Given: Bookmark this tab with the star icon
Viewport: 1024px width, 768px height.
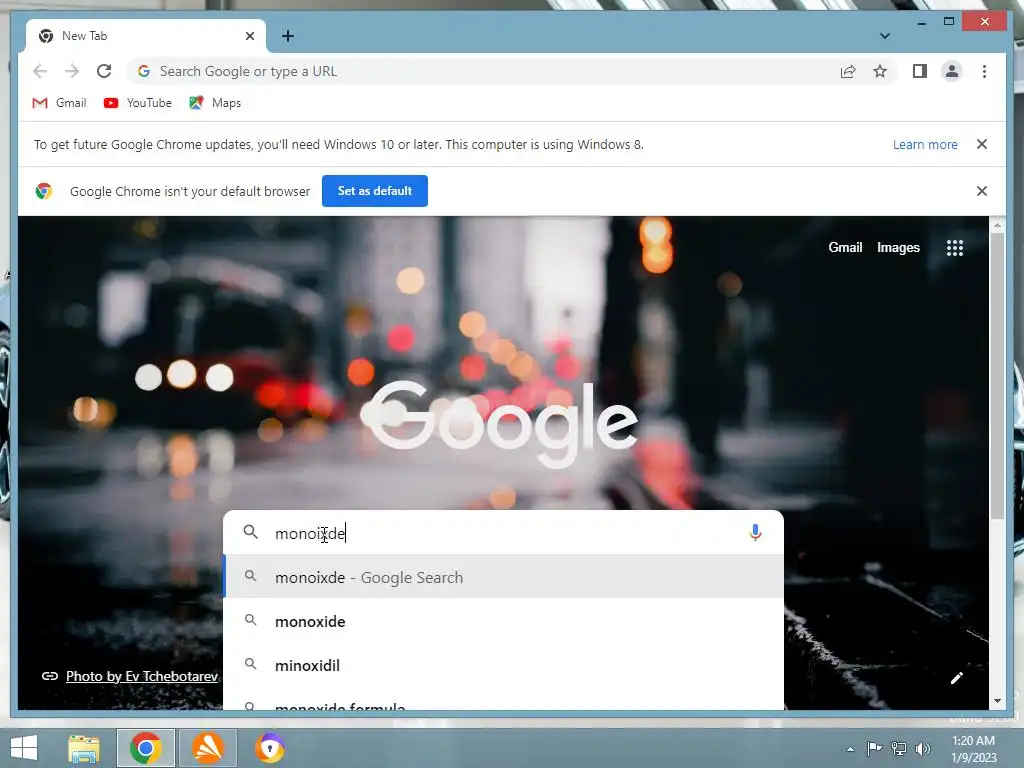Looking at the screenshot, I should point(880,71).
